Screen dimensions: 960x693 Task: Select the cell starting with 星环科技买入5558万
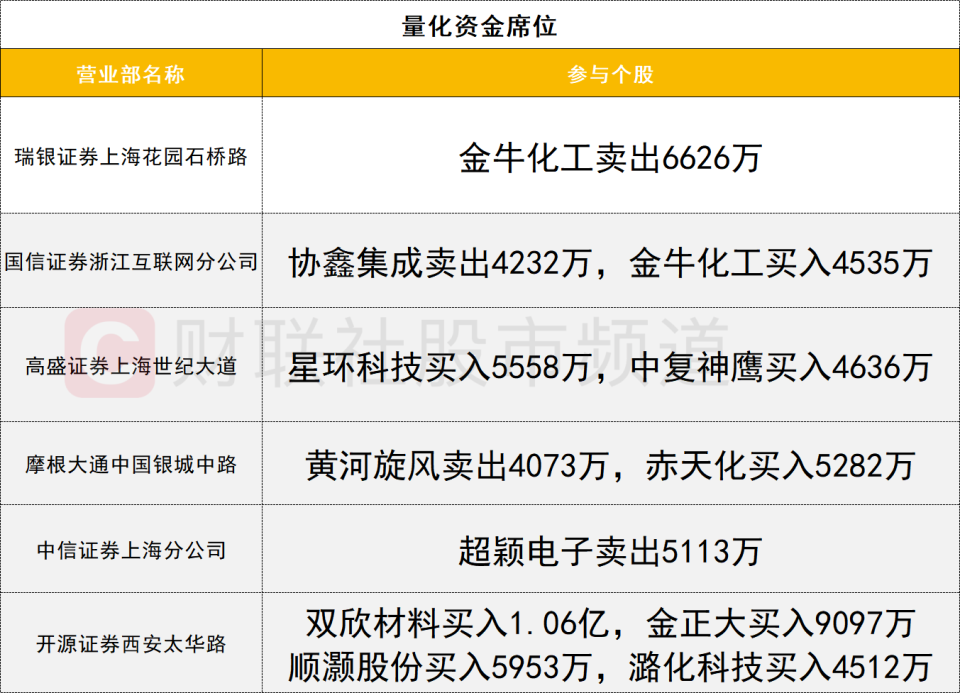point(610,365)
